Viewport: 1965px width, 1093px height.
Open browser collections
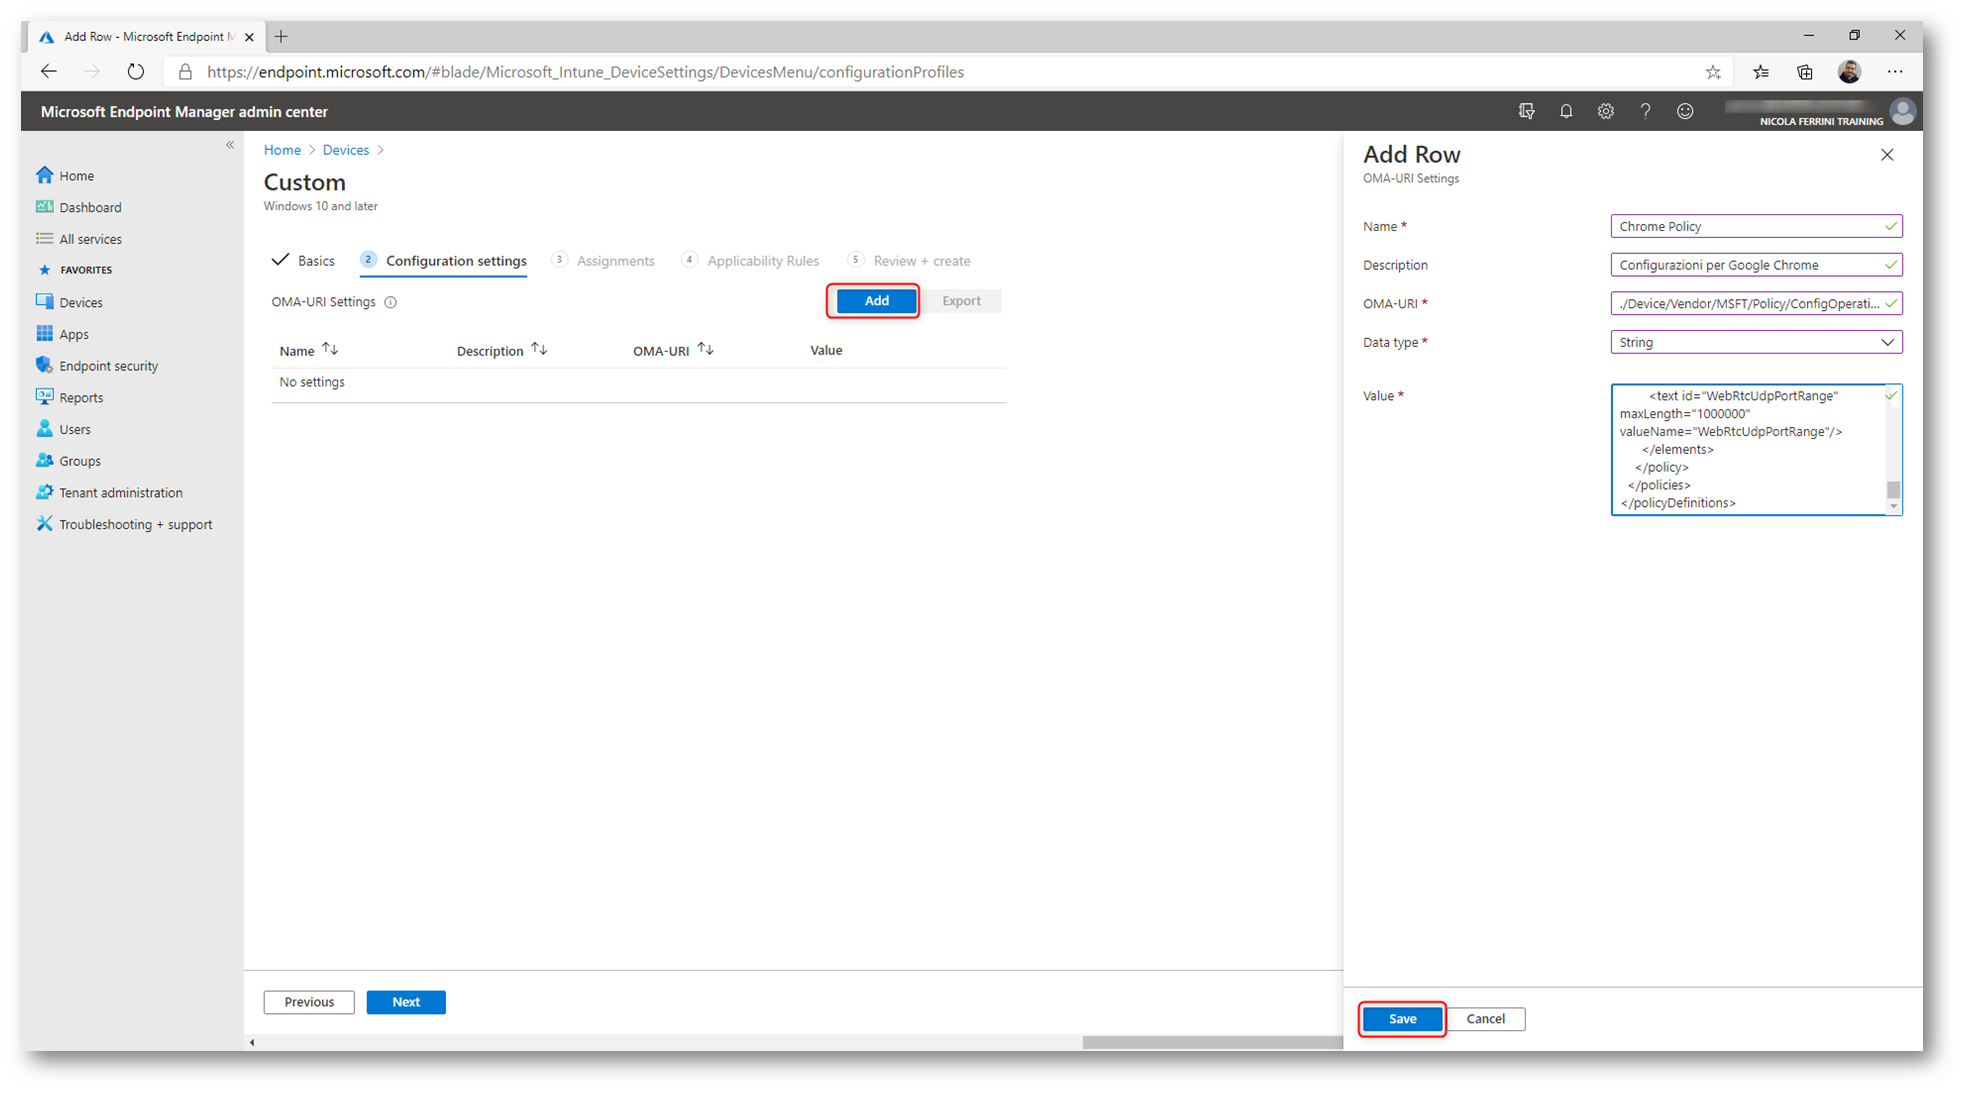pos(1805,72)
